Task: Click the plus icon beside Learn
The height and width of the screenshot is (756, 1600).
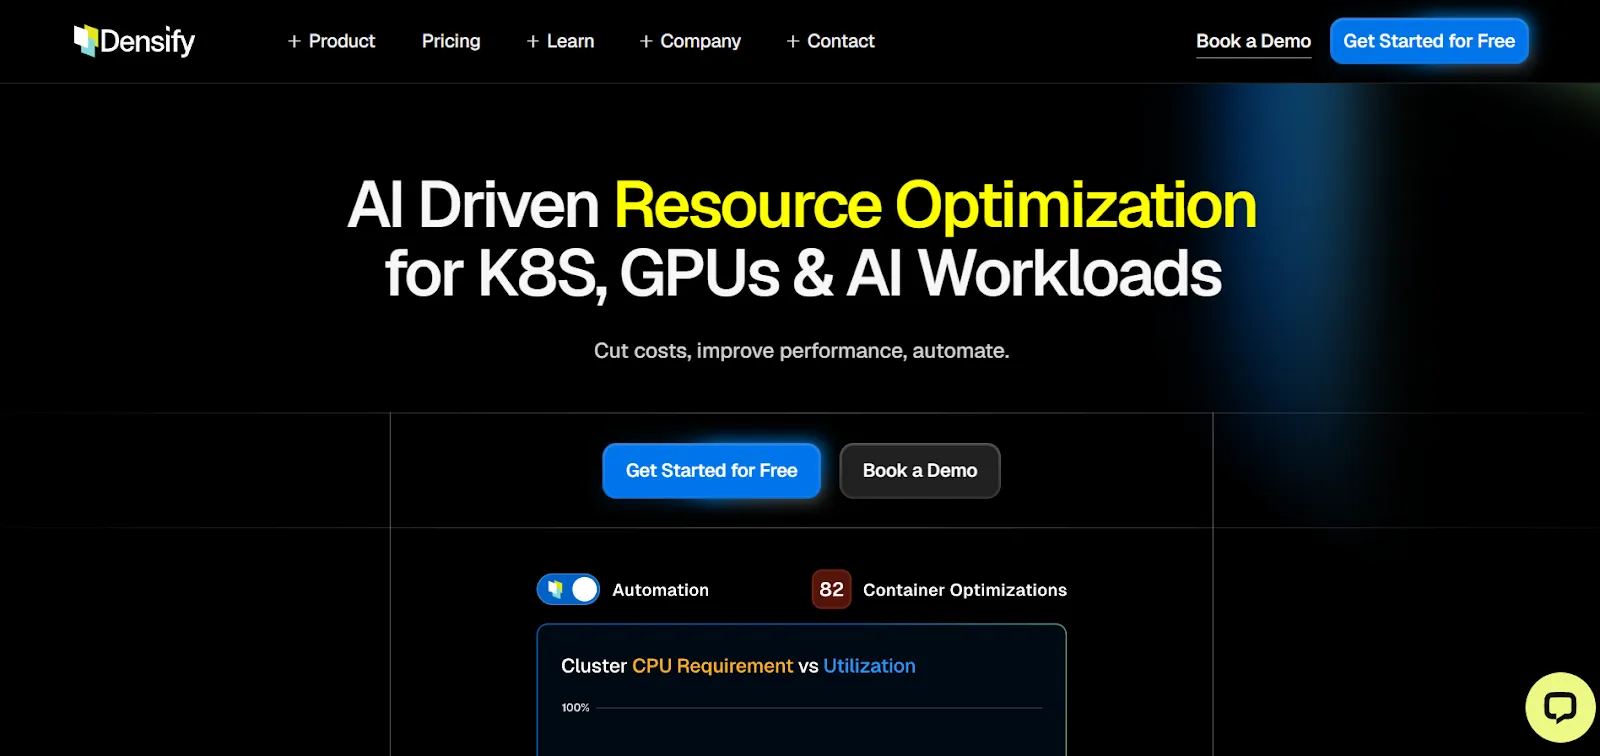Action: [x=533, y=41]
